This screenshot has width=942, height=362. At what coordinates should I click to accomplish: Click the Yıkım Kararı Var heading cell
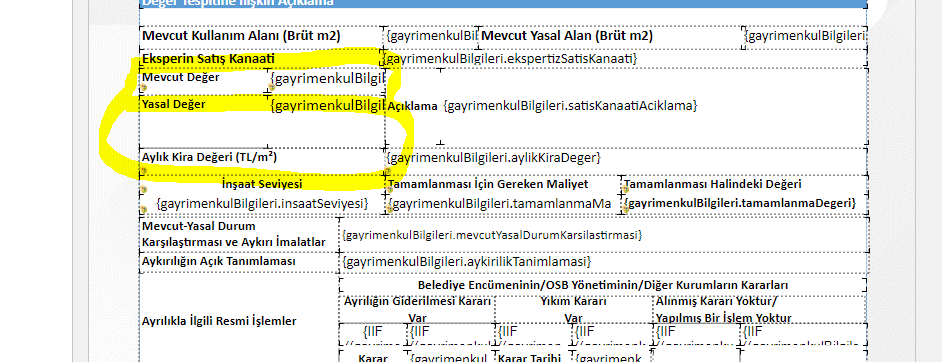[x=573, y=309]
